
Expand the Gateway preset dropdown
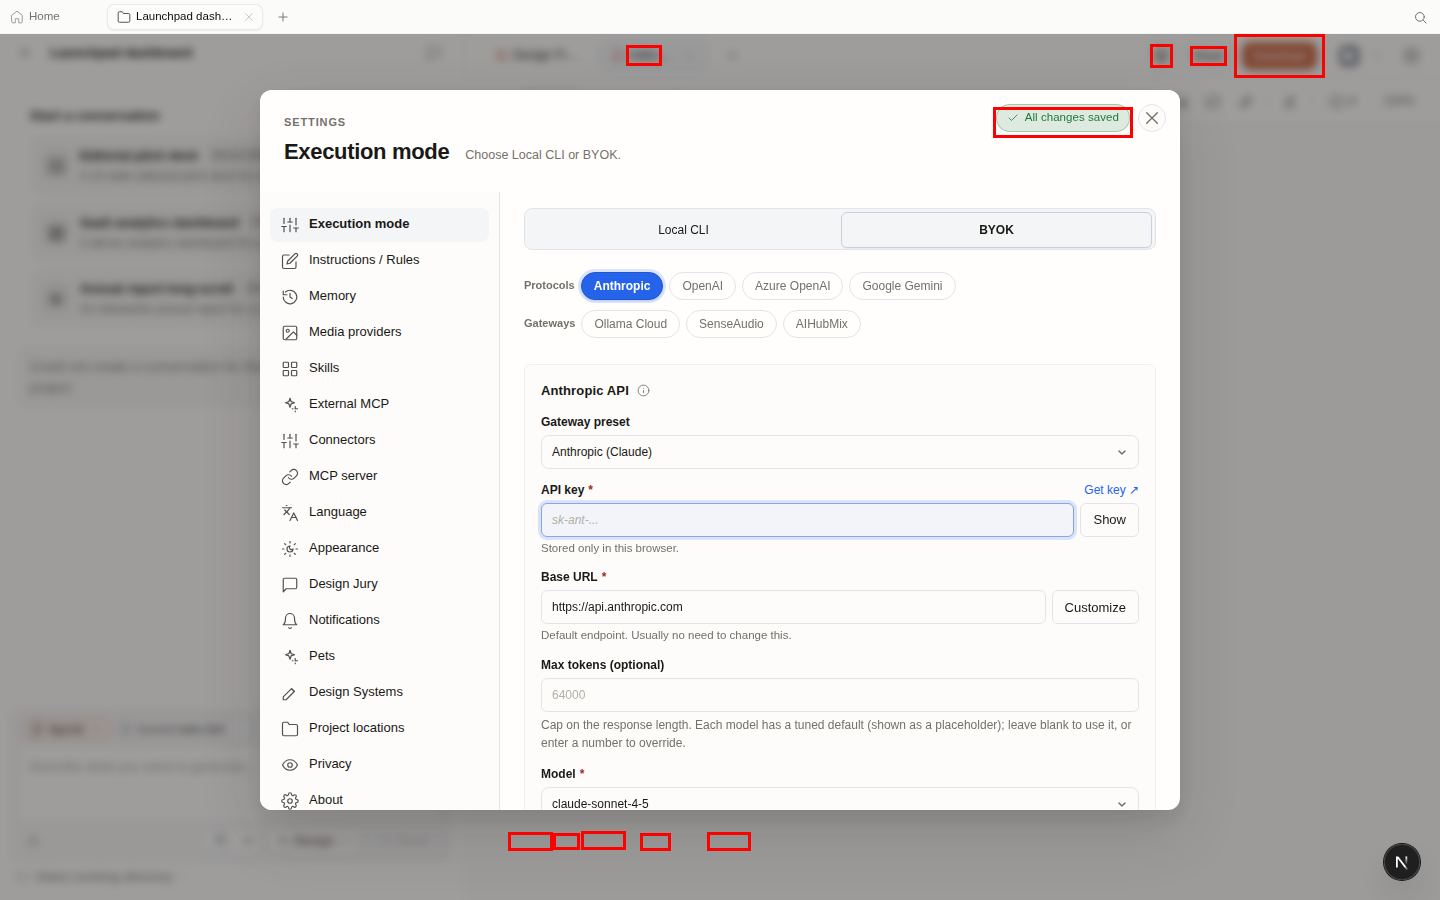point(839,452)
